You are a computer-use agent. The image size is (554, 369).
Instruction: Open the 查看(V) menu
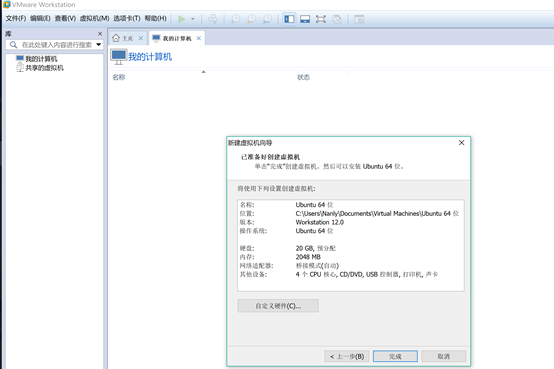point(65,18)
